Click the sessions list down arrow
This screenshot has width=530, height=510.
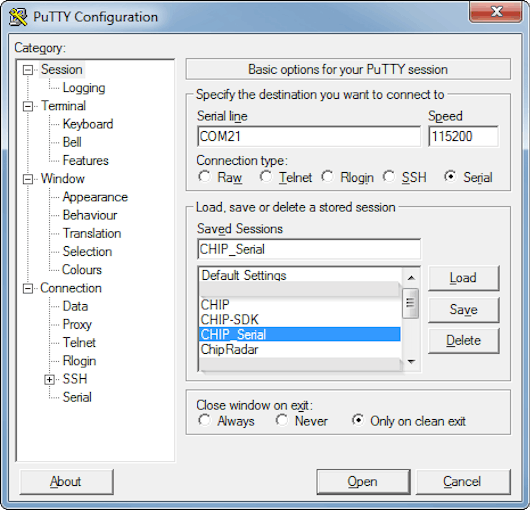411,362
